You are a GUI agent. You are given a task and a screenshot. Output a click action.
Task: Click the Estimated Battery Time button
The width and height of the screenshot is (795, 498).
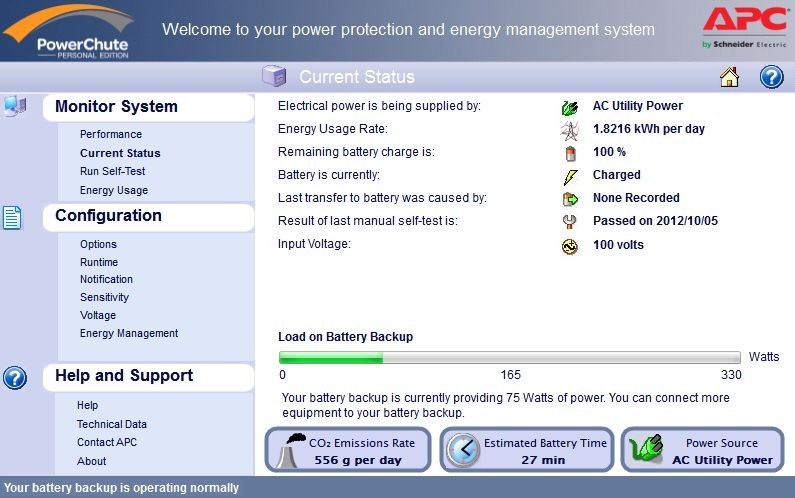pyautogui.click(x=527, y=450)
